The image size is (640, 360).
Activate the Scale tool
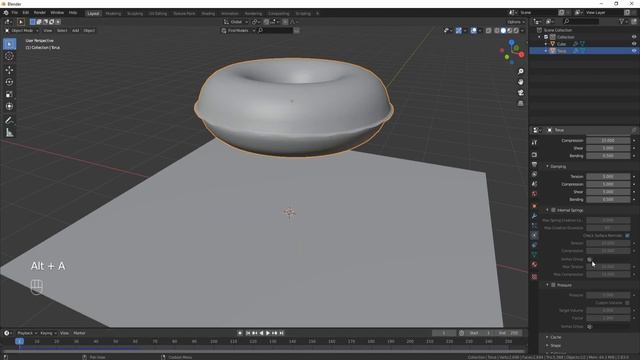[9, 94]
